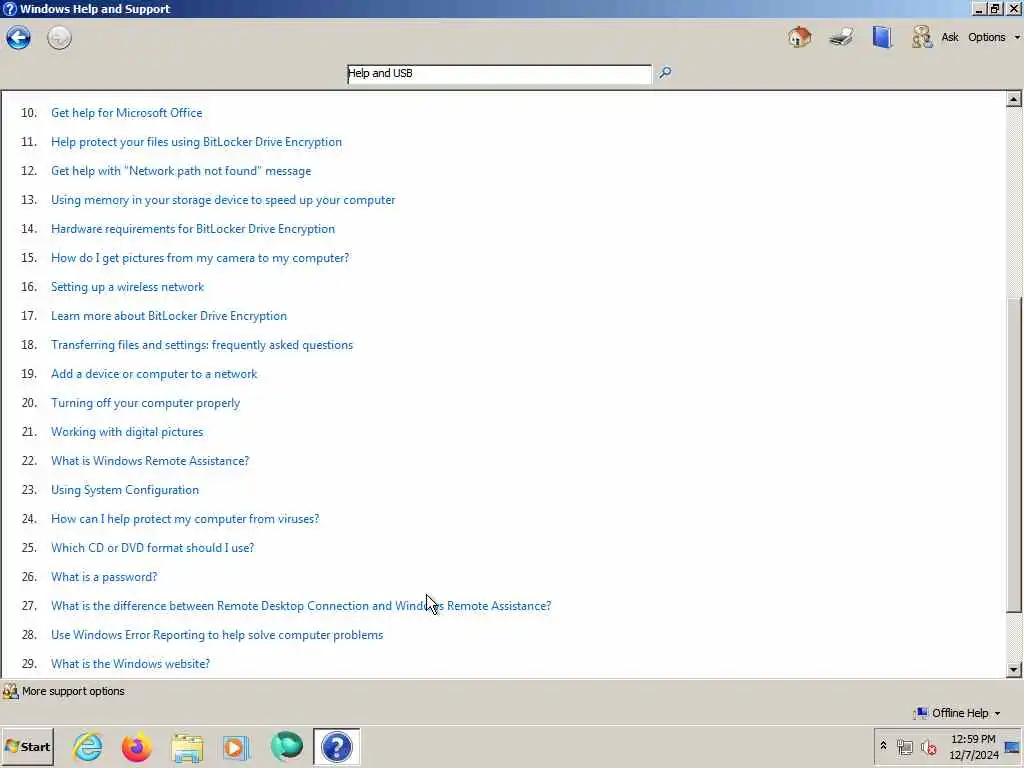Open How can I help protect from viruses

click(185, 519)
